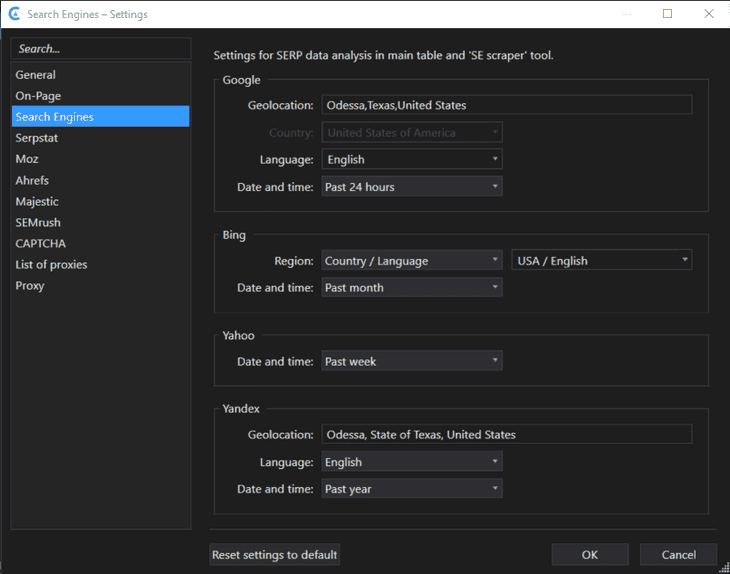This screenshot has width=730, height=574.
Task: Expand the Google Language dropdown
Action: click(411, 159)
